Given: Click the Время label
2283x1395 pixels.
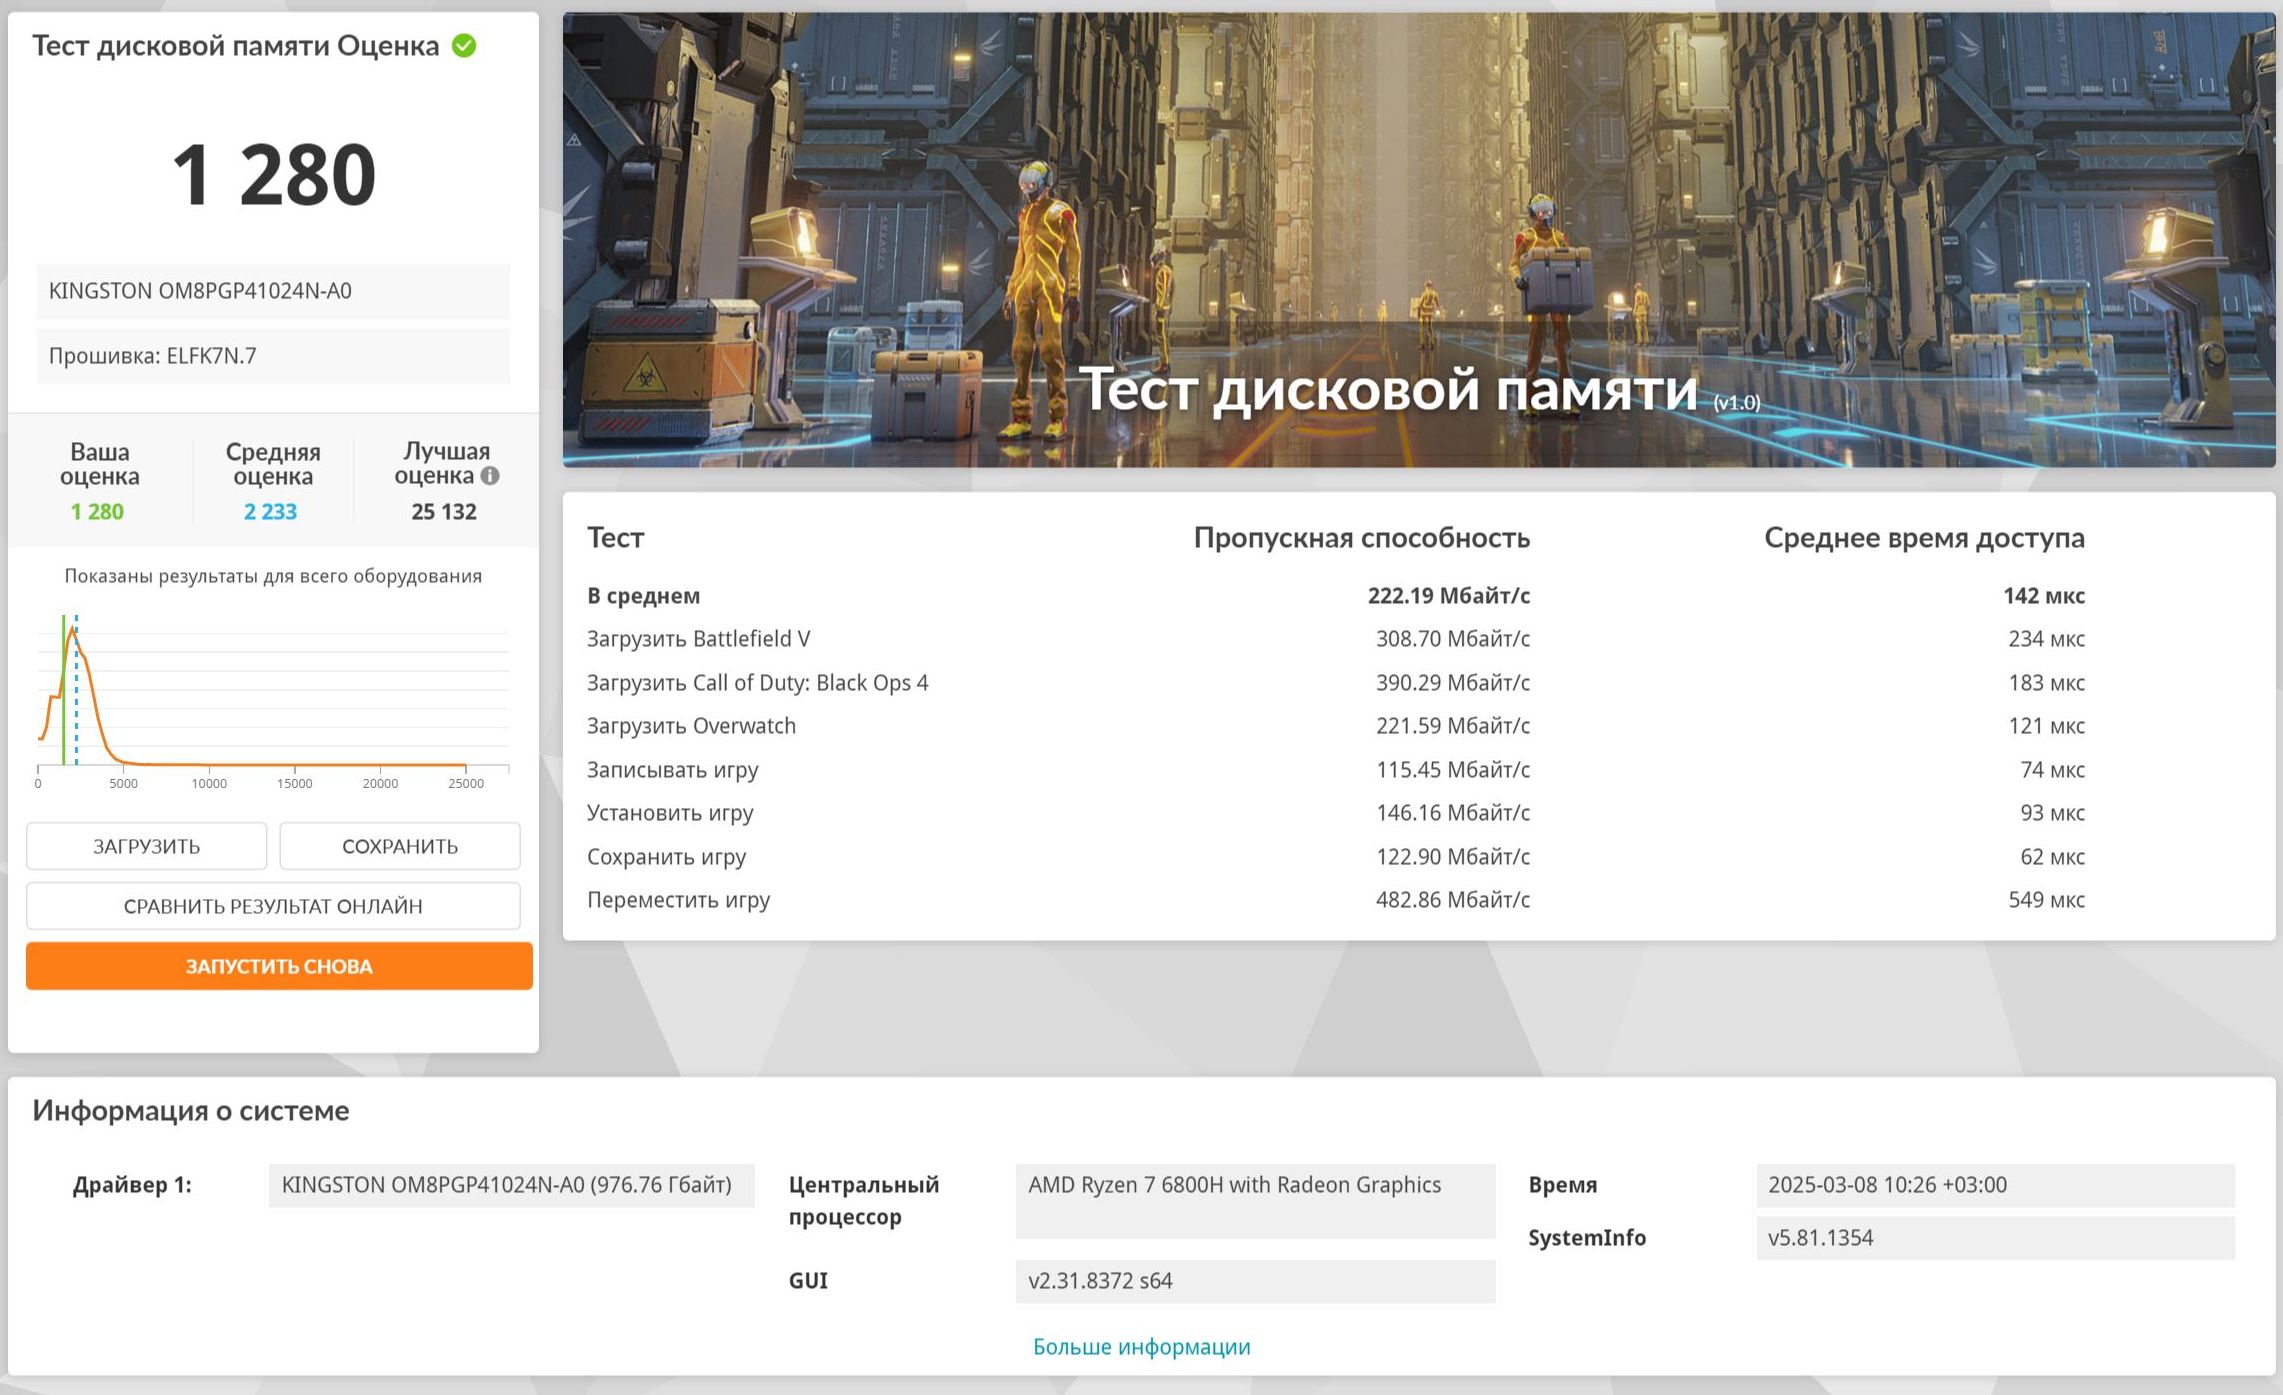Looking at the screenshot, I should [1563, 1186].
